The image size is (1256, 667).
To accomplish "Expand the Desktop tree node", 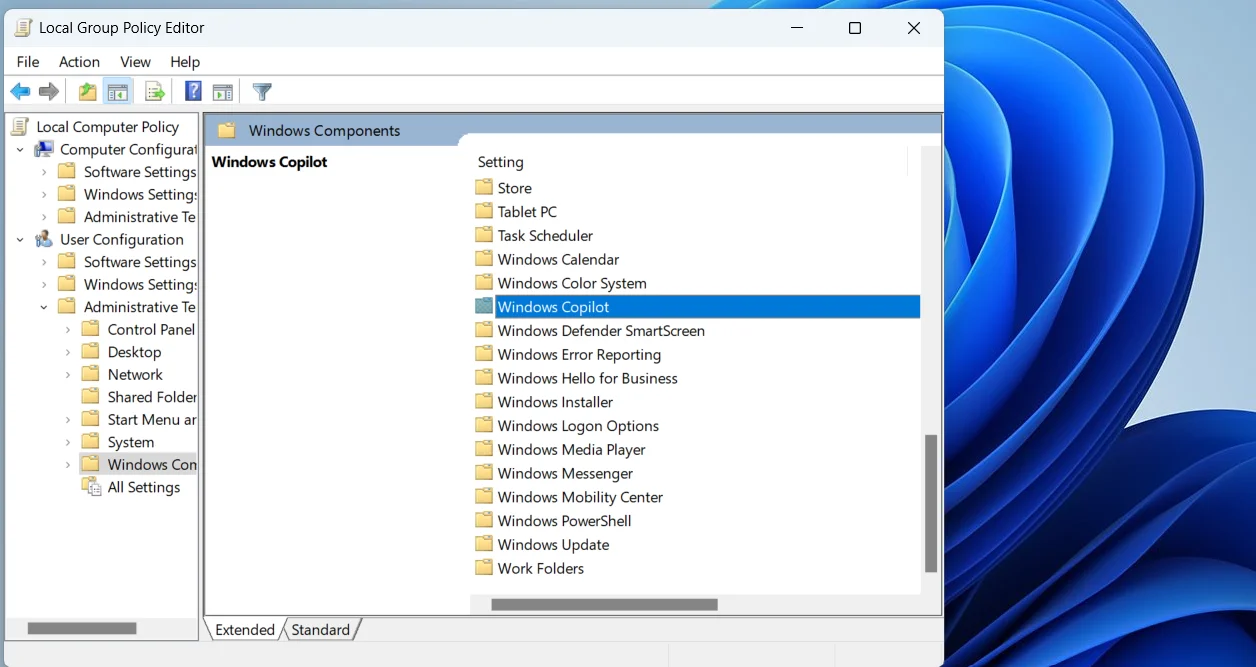I will point(68,352).
